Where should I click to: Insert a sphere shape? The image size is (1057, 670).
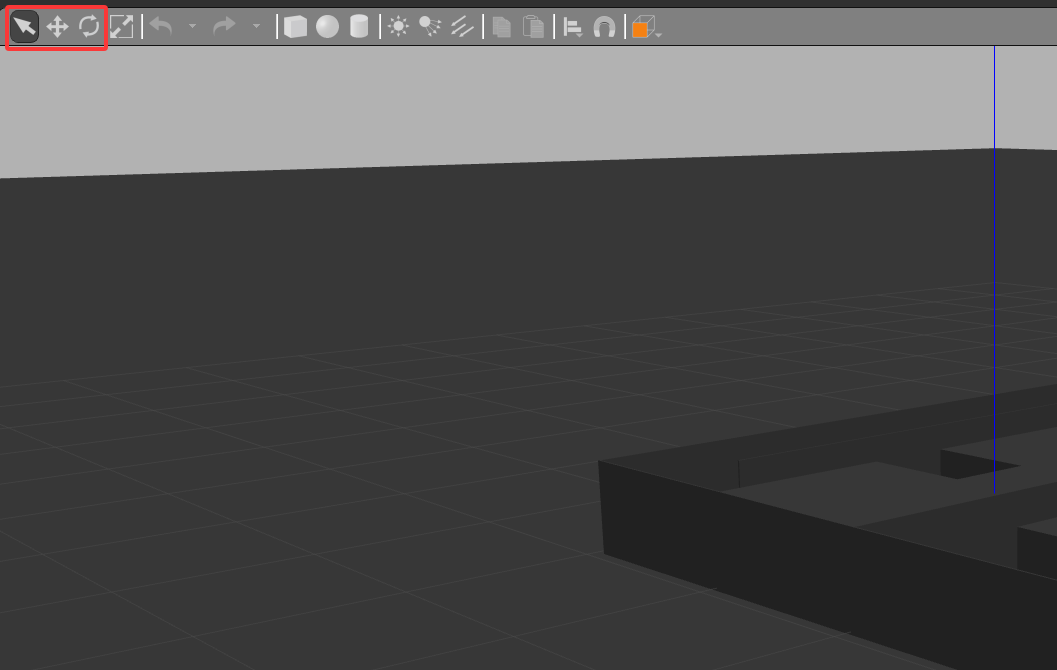(x=328, y=27)
